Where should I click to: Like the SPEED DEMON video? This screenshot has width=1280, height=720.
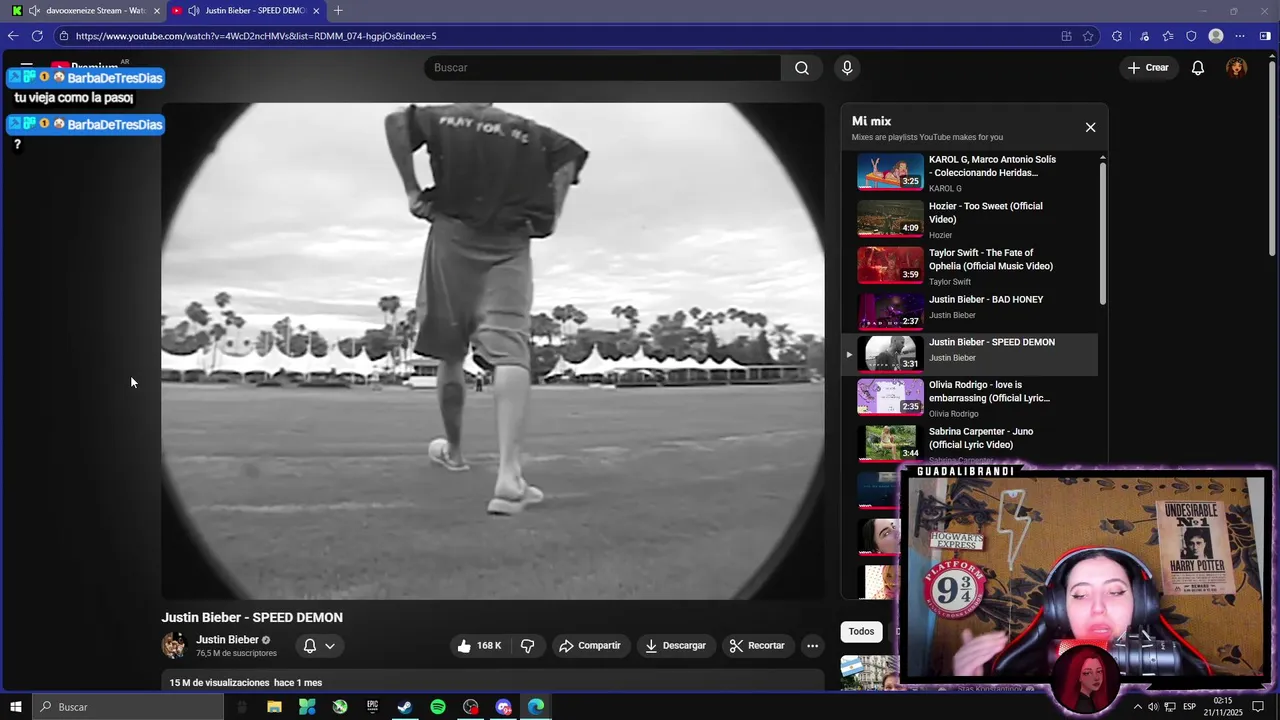pos(479,646)
